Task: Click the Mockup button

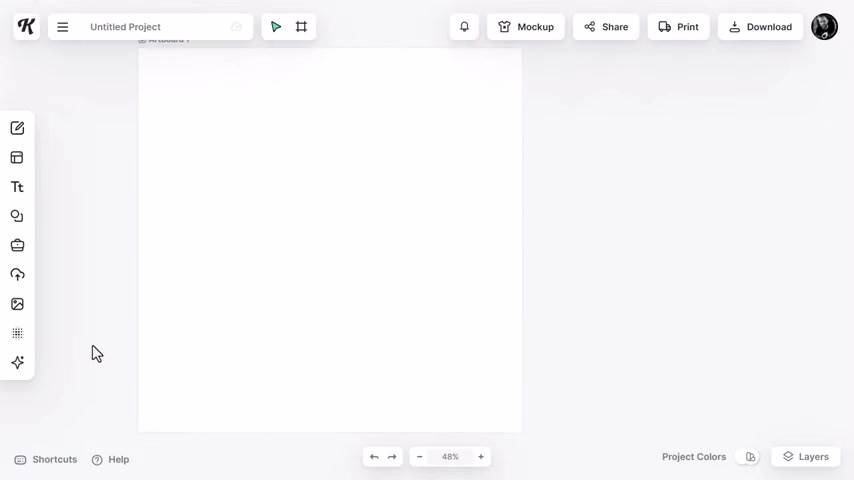Action: [526, 27]
